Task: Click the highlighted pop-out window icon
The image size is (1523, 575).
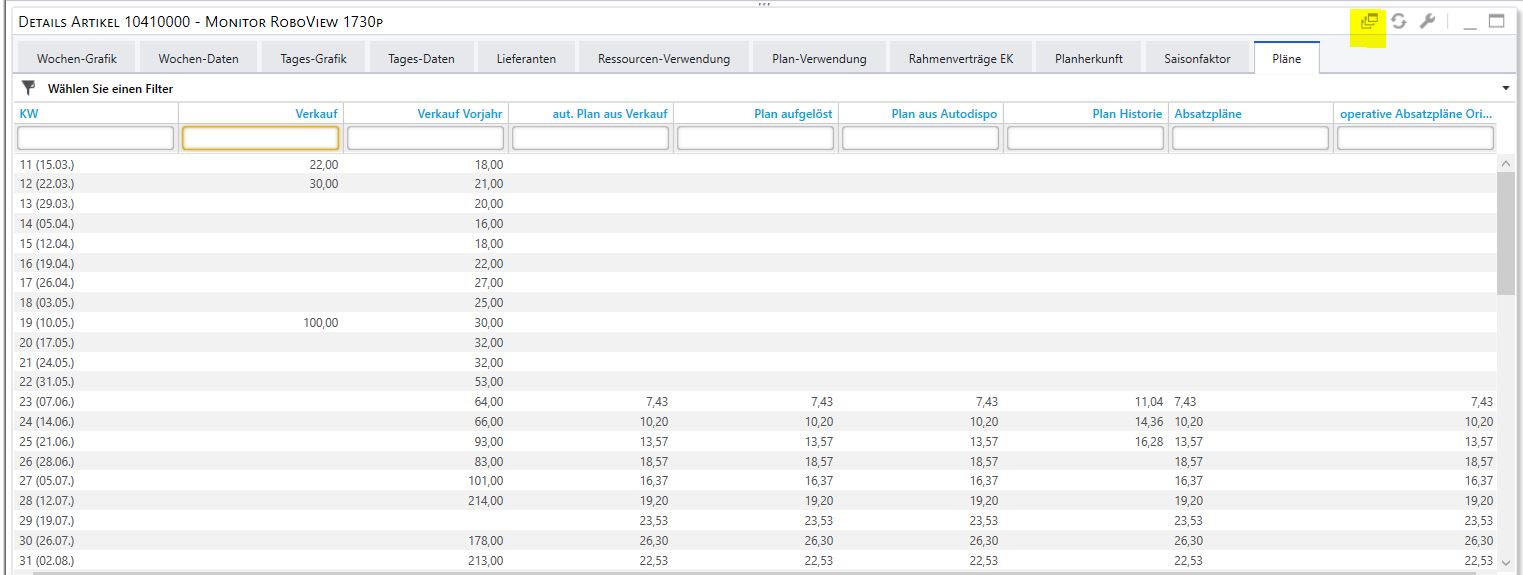Action: coord(1369,21)
